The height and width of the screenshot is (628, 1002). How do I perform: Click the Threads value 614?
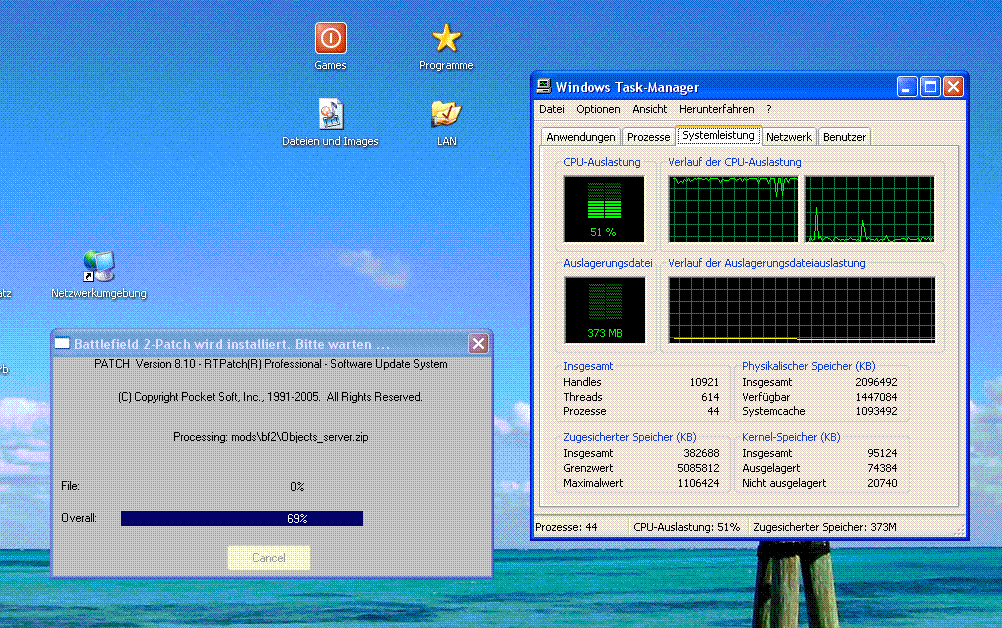[710, 397]
